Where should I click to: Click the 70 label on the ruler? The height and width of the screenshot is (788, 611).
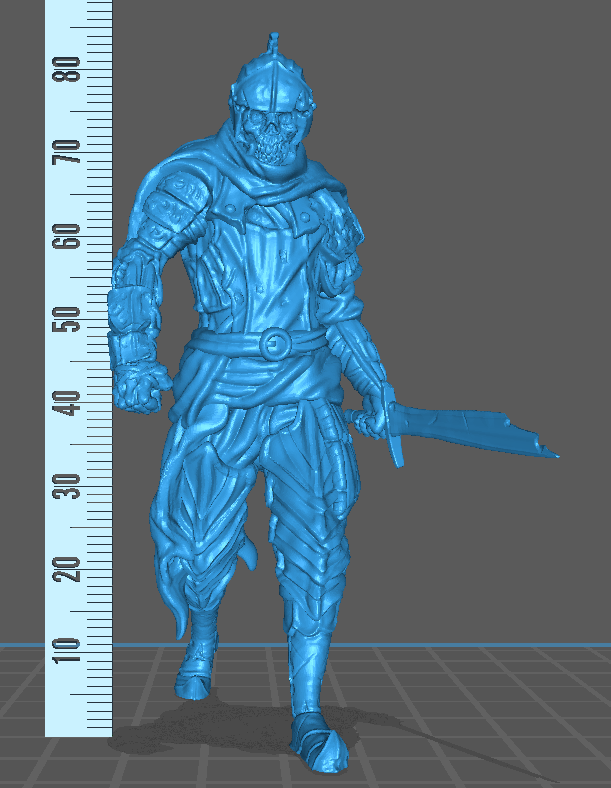tap(67, 152)
